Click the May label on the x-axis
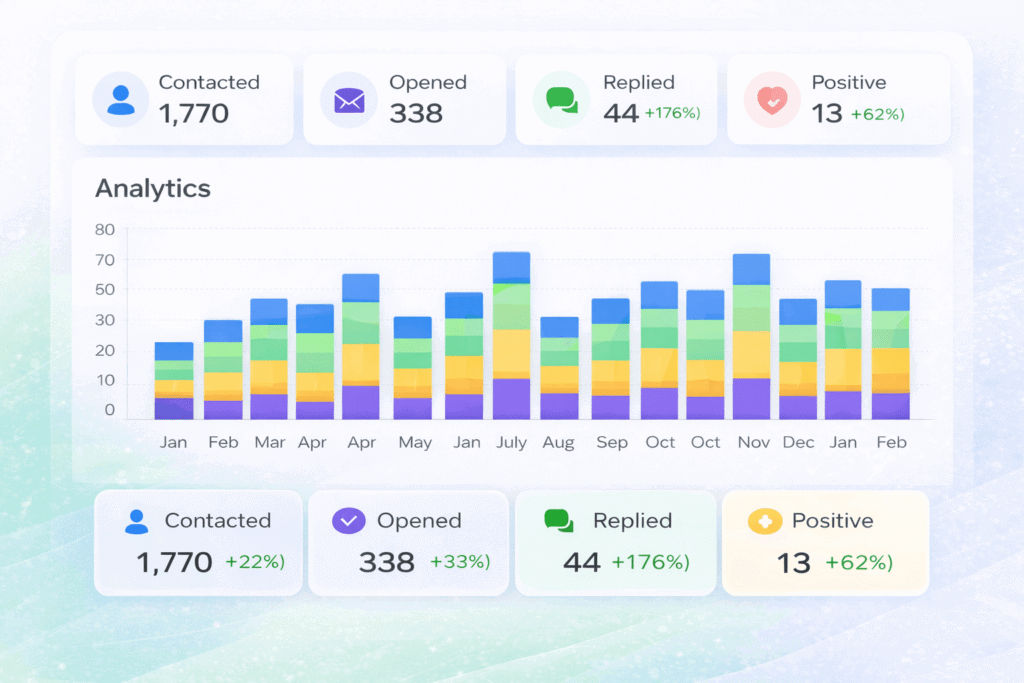Image resolution: width=1024 pixels, height=683 pixels. (414, 442)
